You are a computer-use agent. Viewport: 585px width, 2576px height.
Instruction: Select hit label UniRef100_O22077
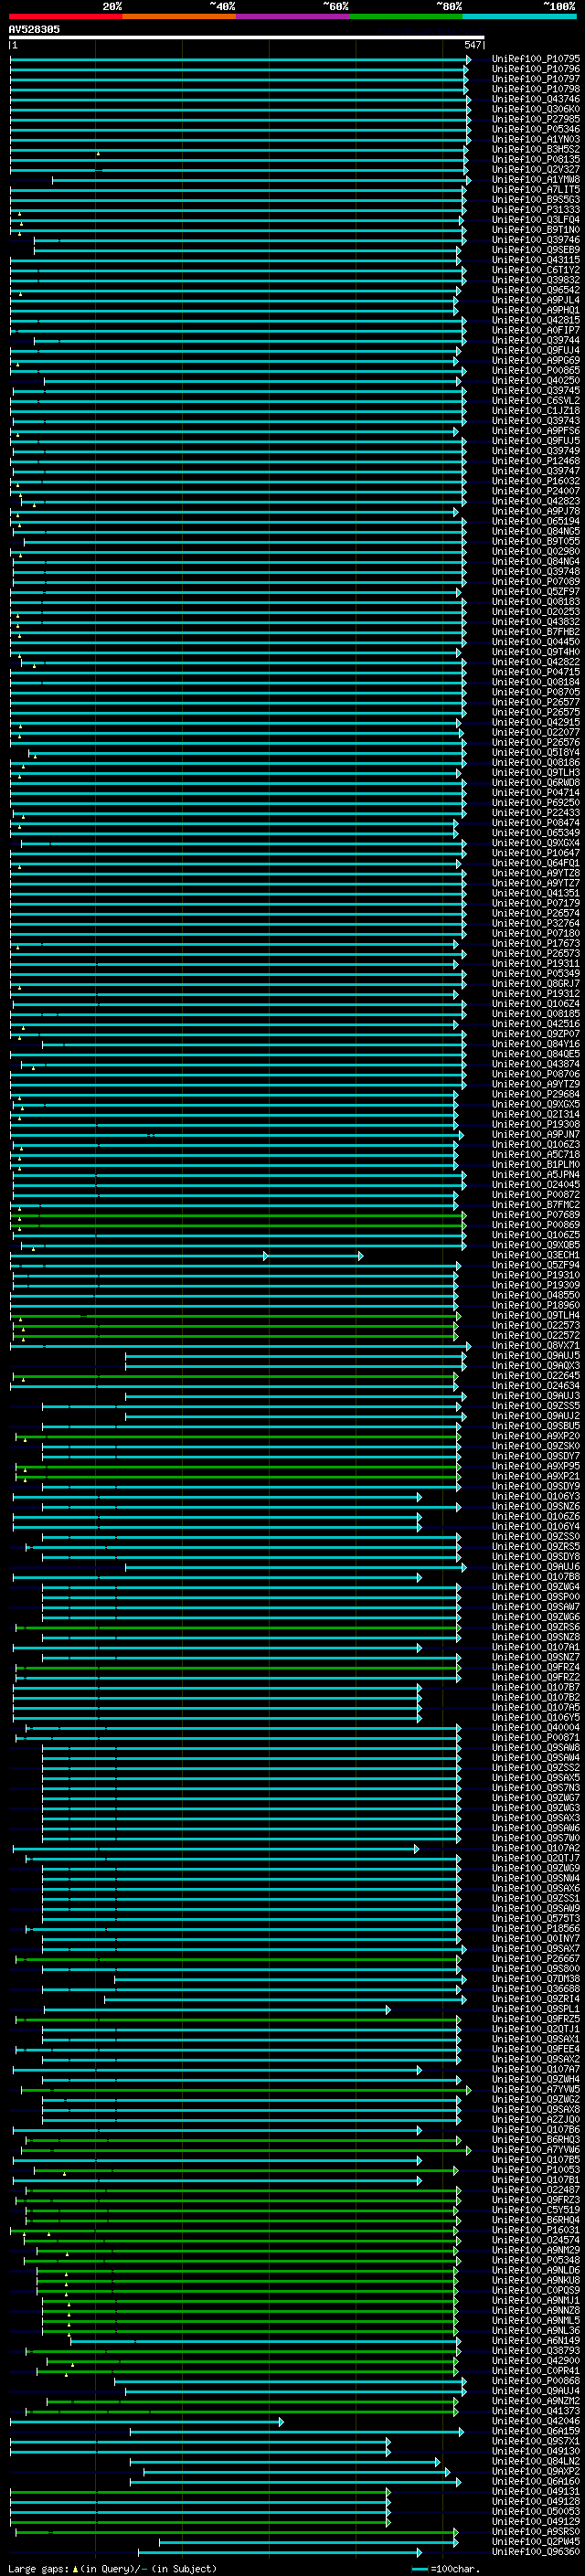(x=536, y=732)
